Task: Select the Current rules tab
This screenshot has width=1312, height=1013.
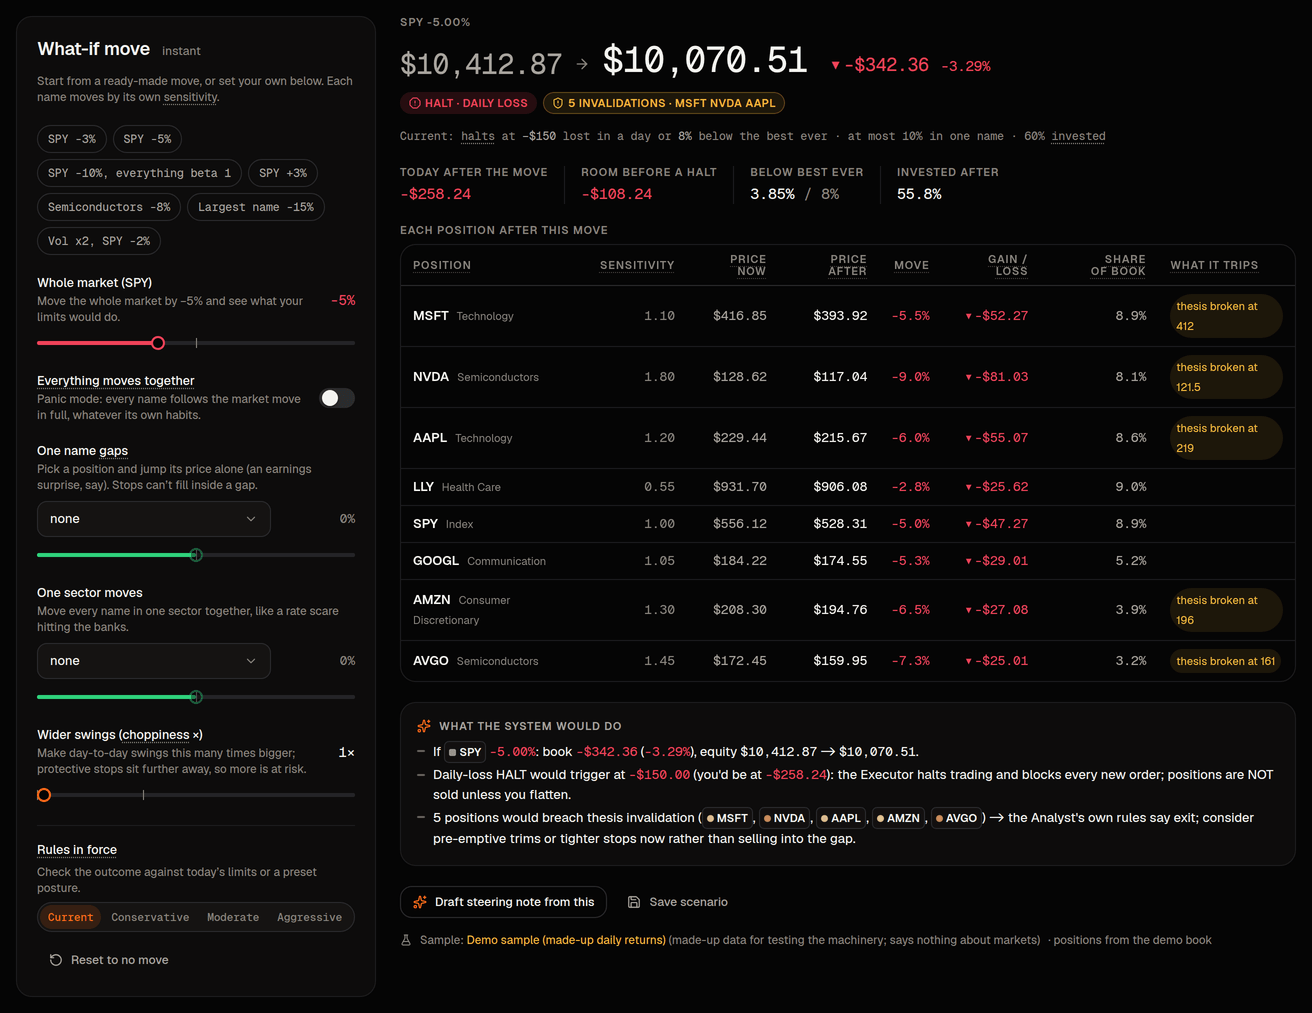Action: pyautogui.click(x=71, y=917)
